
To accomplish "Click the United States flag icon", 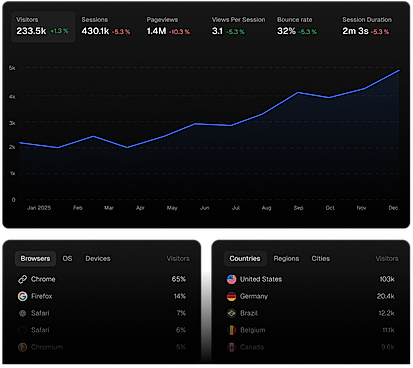I will pyautogui.click(x=231, y=279).
